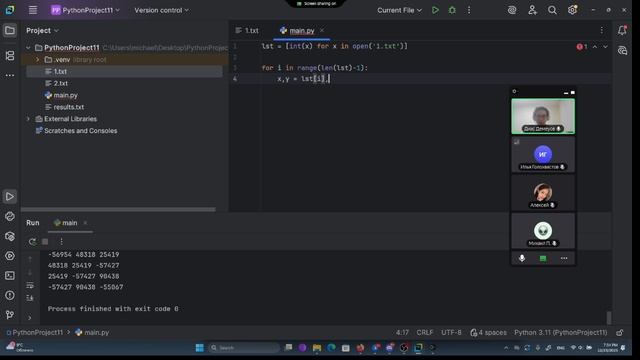Click PythonProject11 breadcrumb in status bar
Screen dimensions: 640x360
(x=35, y=333)
